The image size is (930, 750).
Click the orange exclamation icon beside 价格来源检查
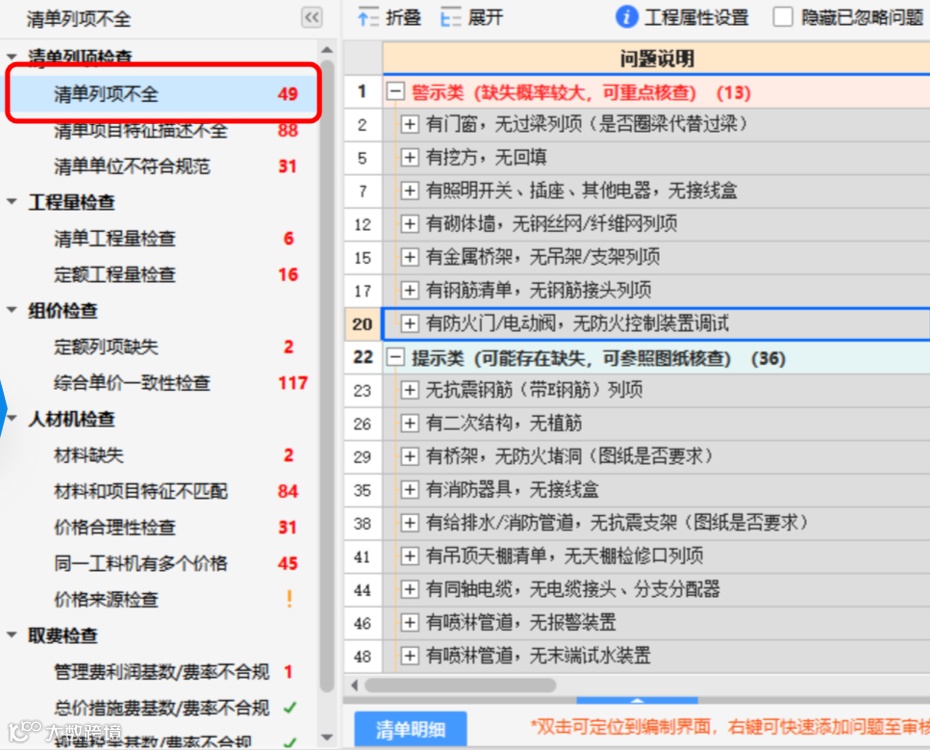pyautogui.click(x=289, y=599)
